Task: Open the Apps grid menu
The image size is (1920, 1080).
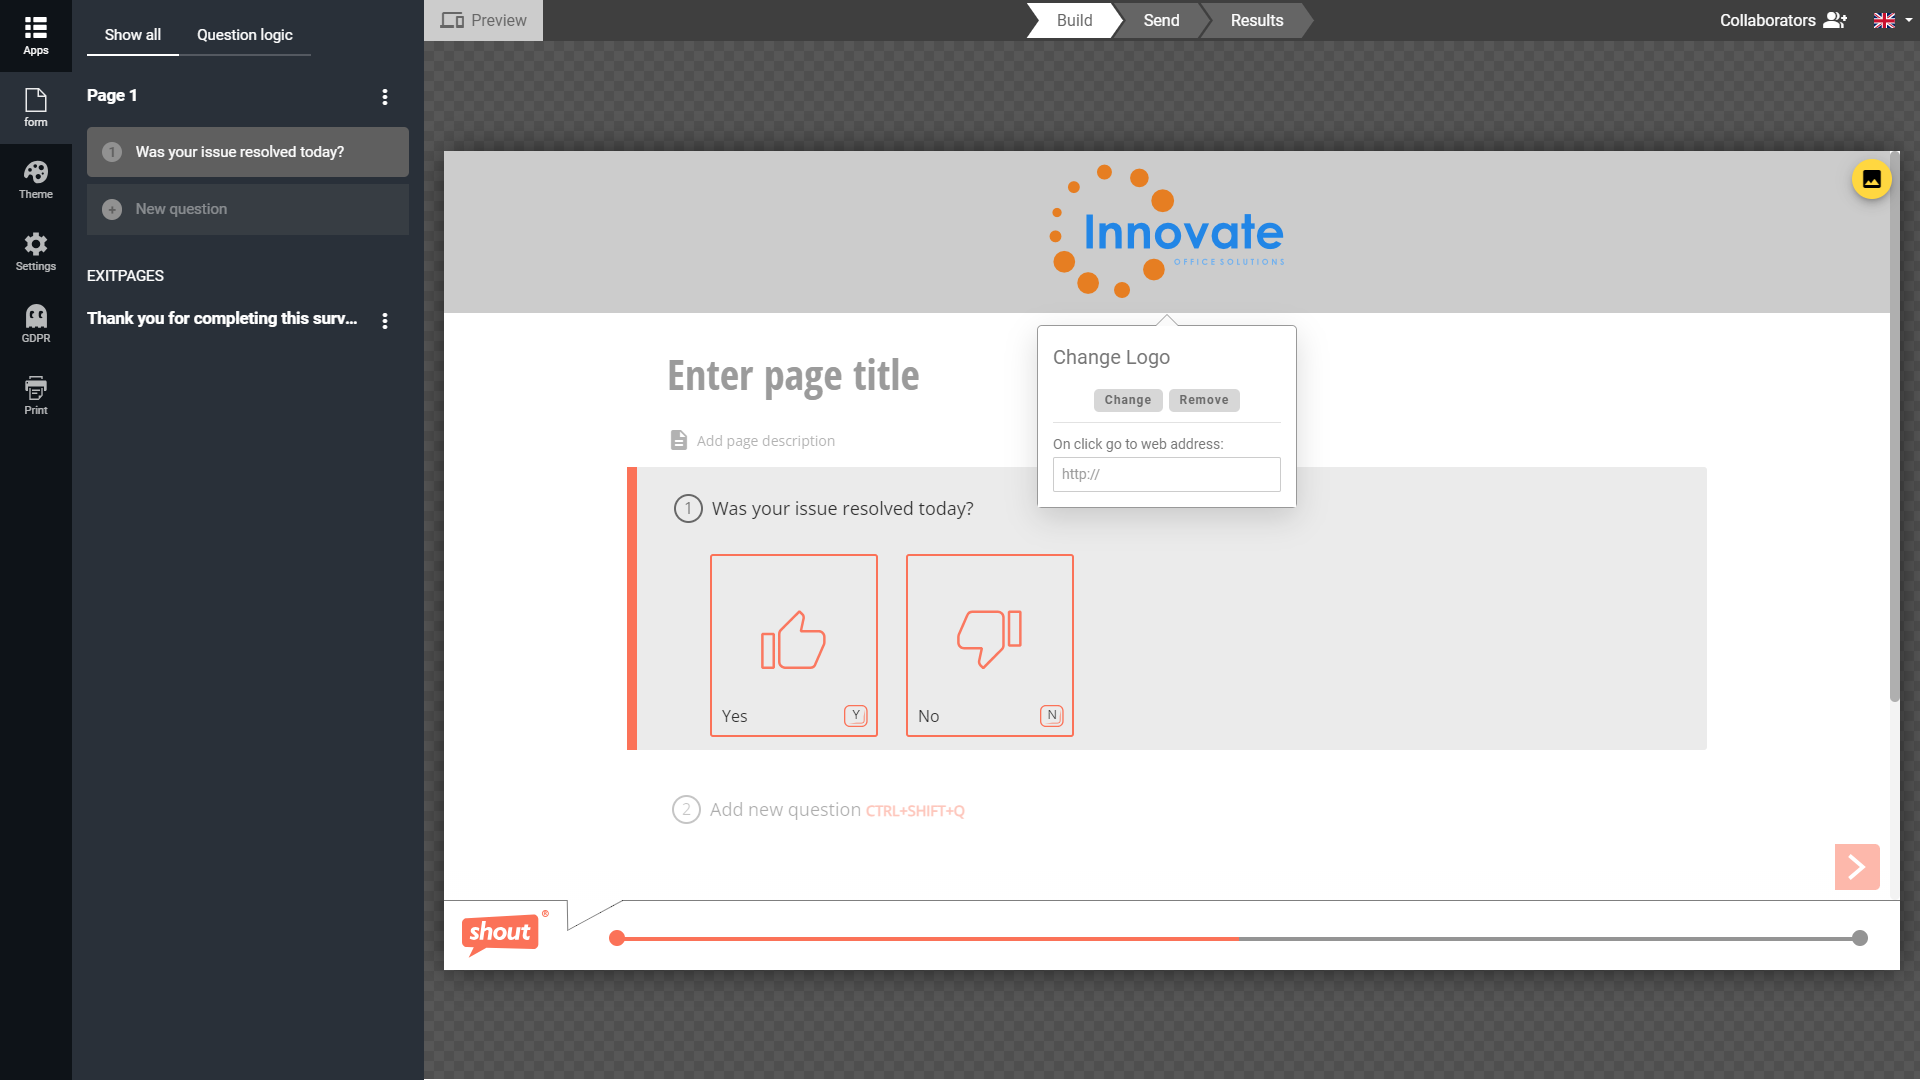Action: tap(36, 35)
